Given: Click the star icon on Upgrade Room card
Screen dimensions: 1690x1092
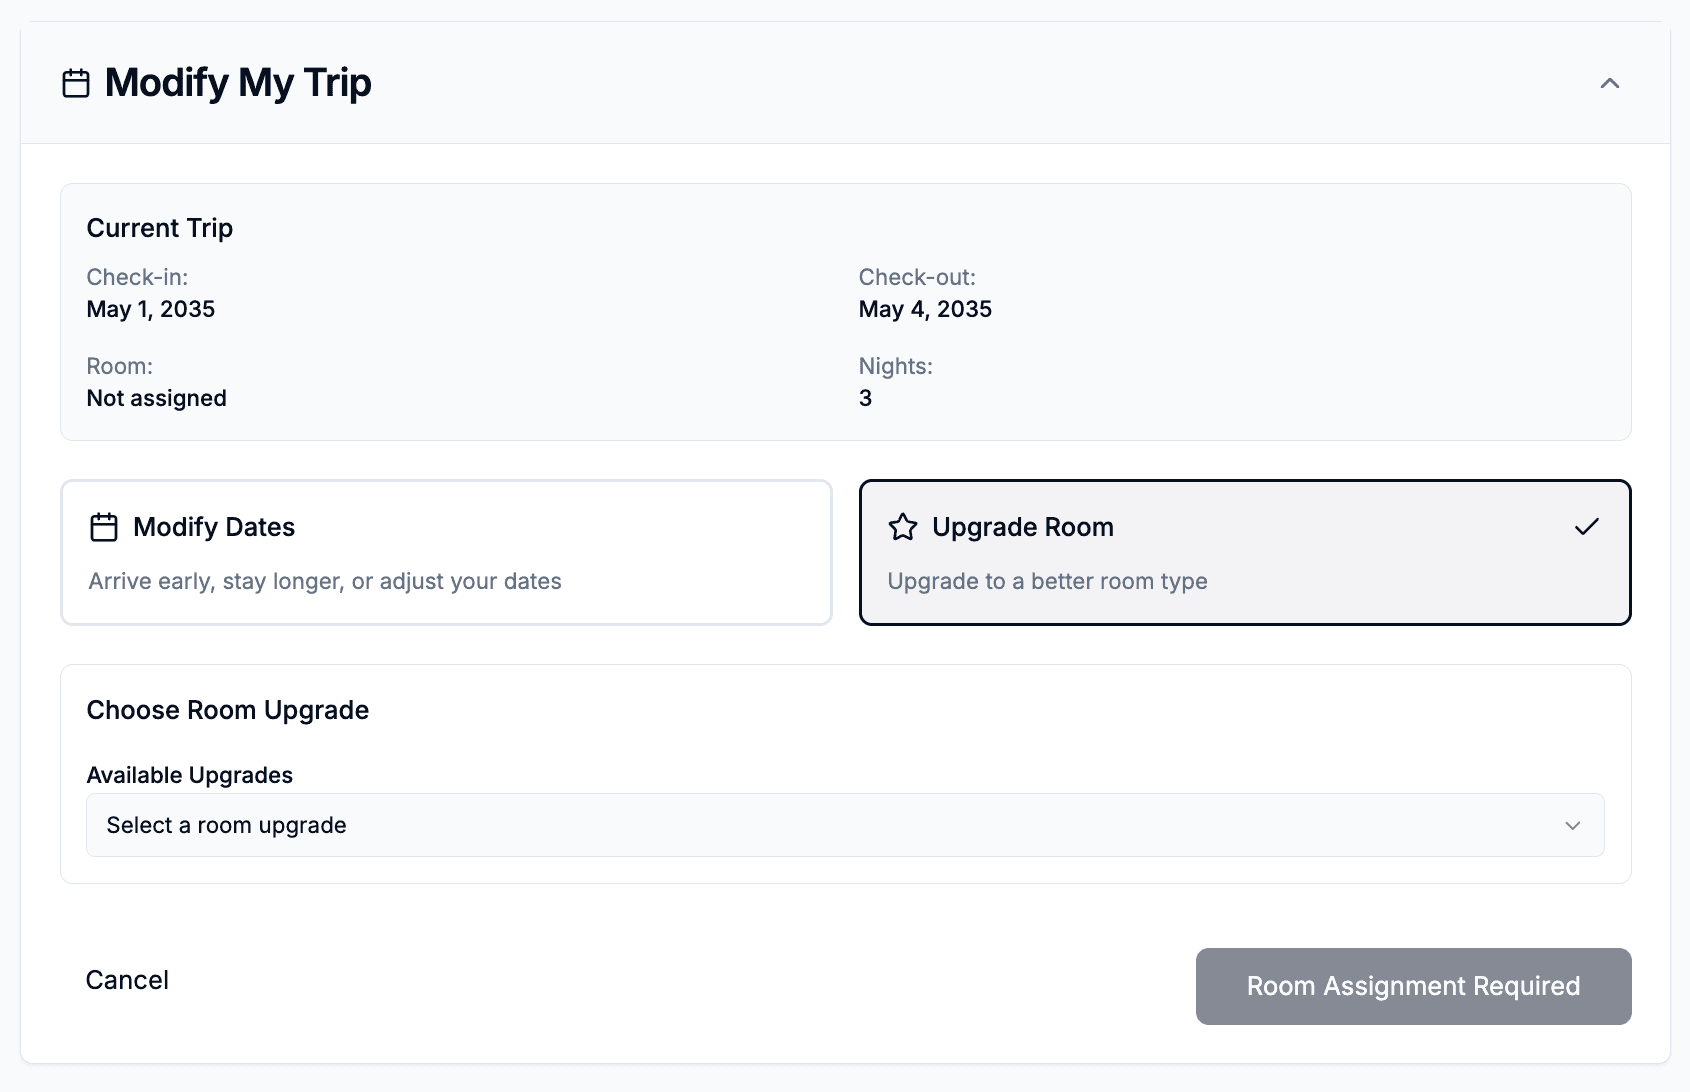Looking at the screenshot, I should tap(903, 526).
